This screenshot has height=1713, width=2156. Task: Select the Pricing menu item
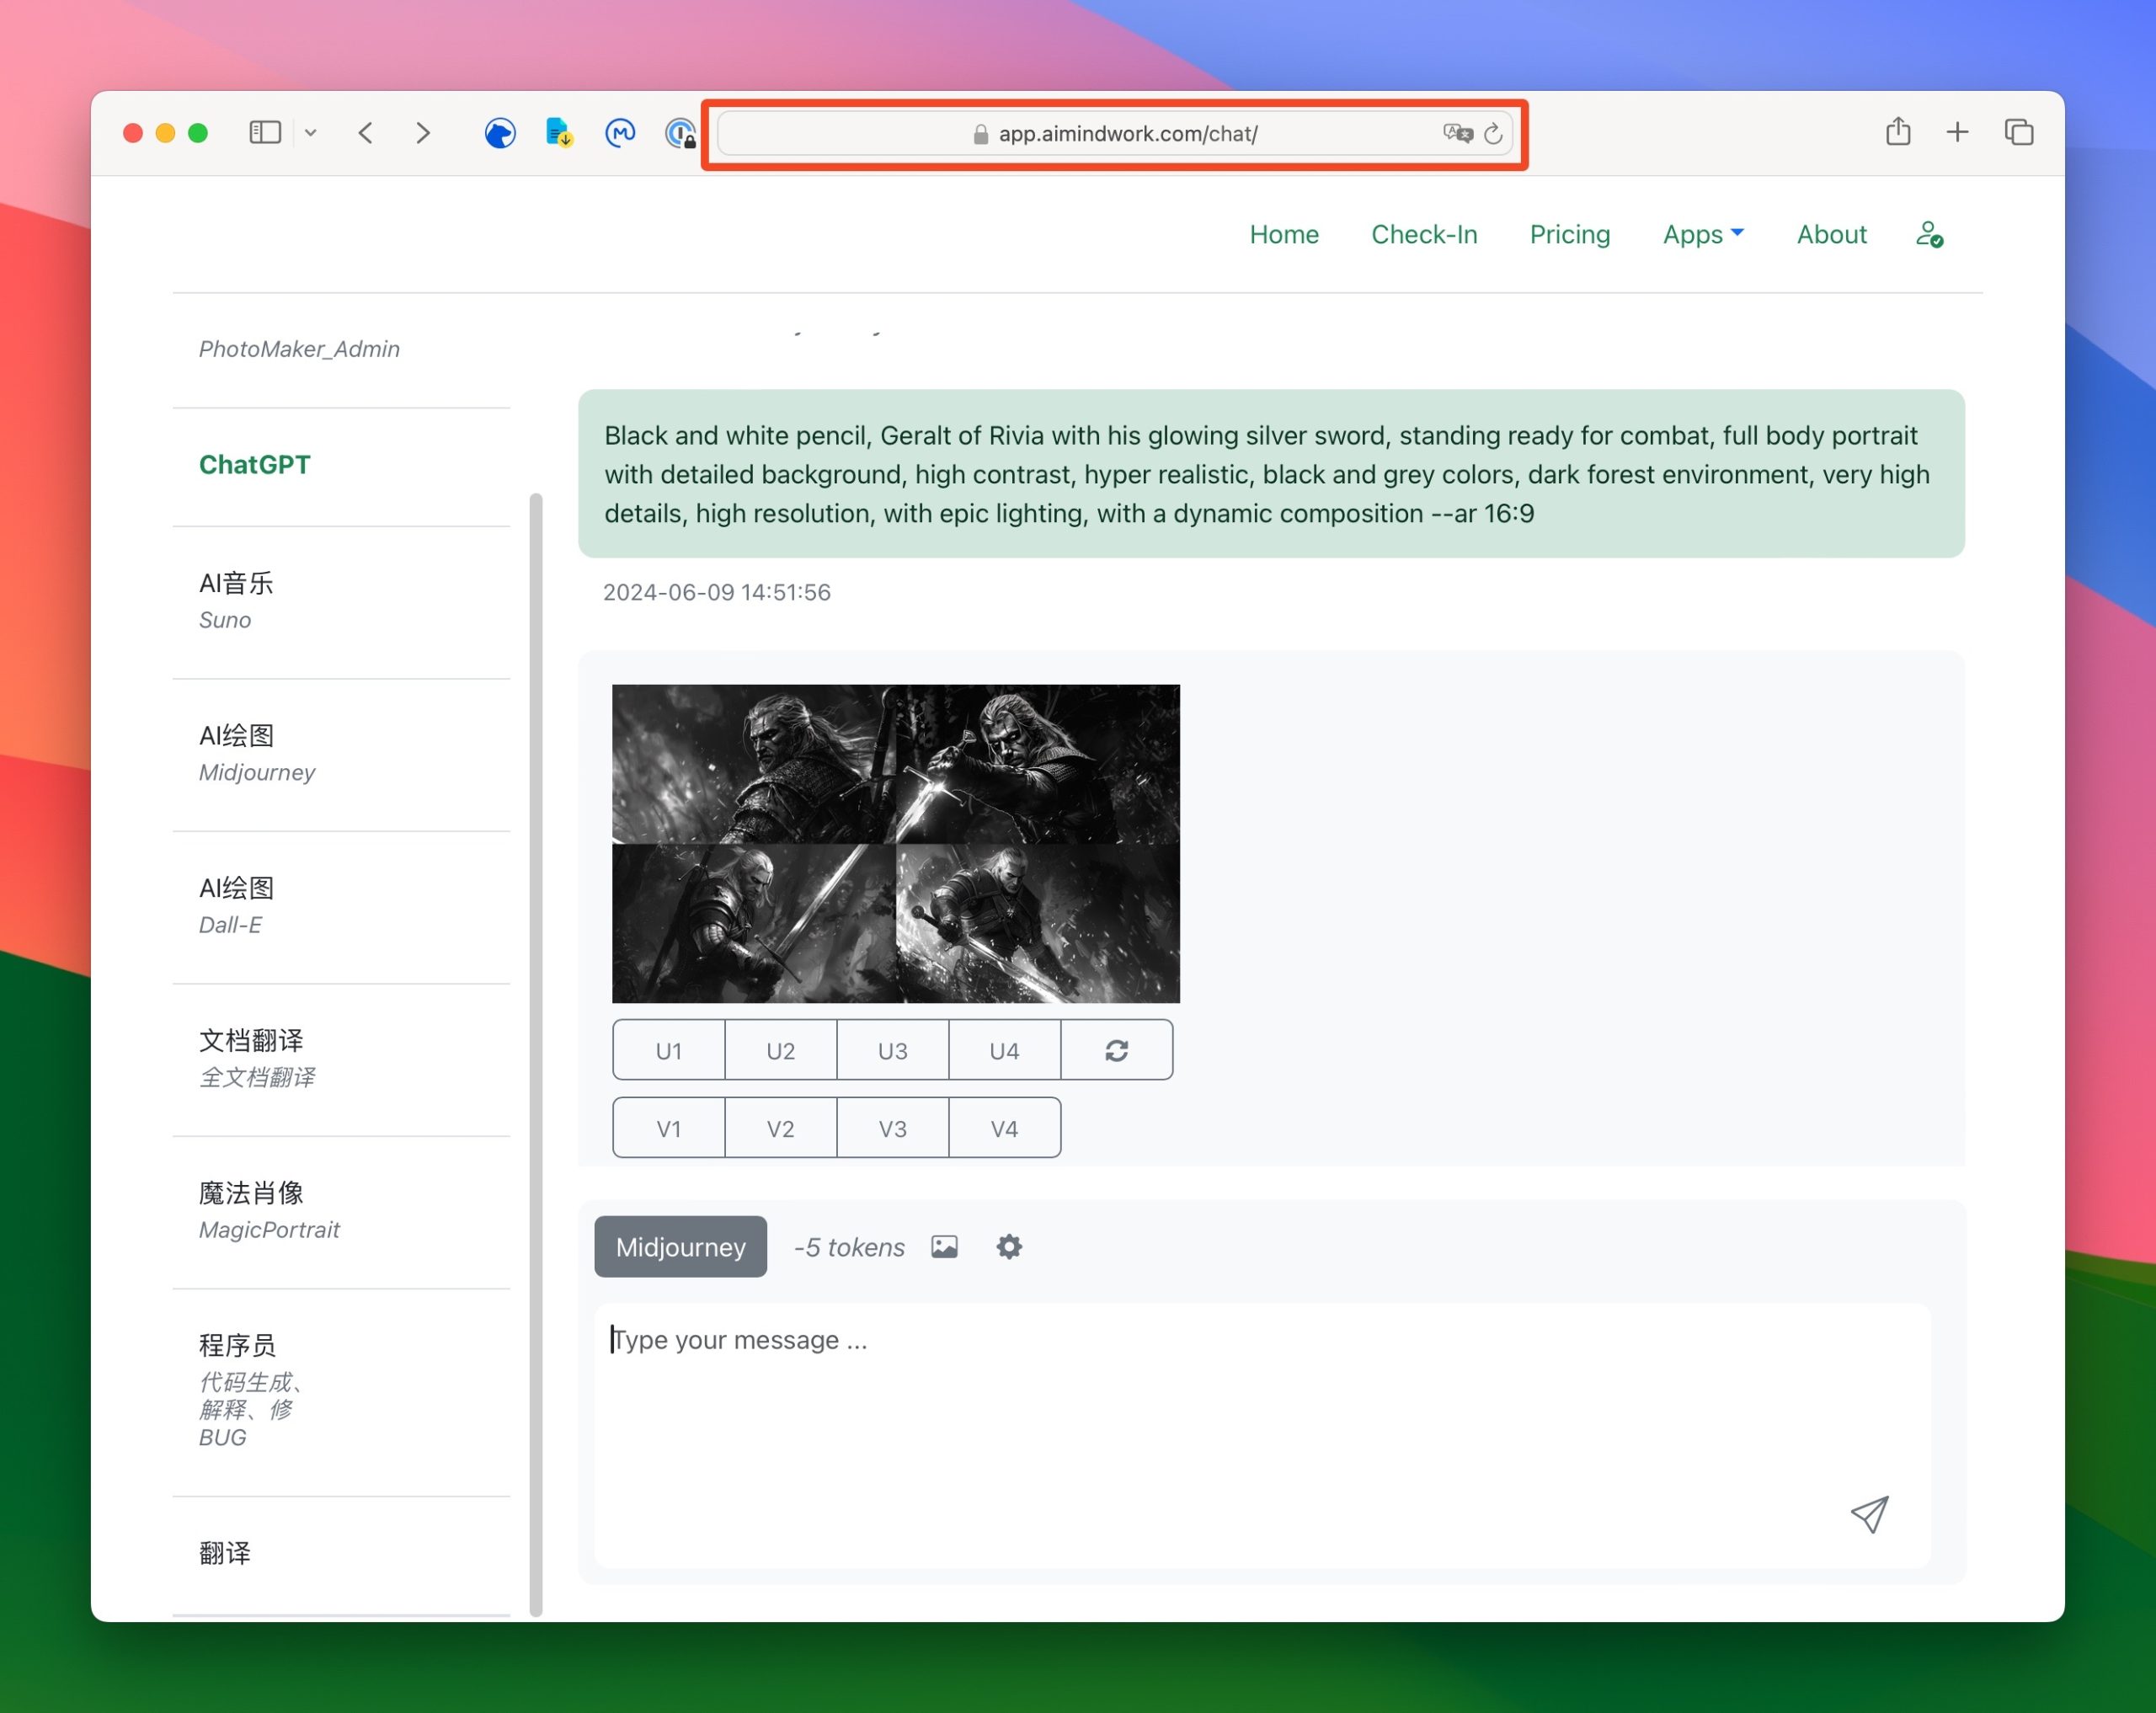pos(1570,234)
